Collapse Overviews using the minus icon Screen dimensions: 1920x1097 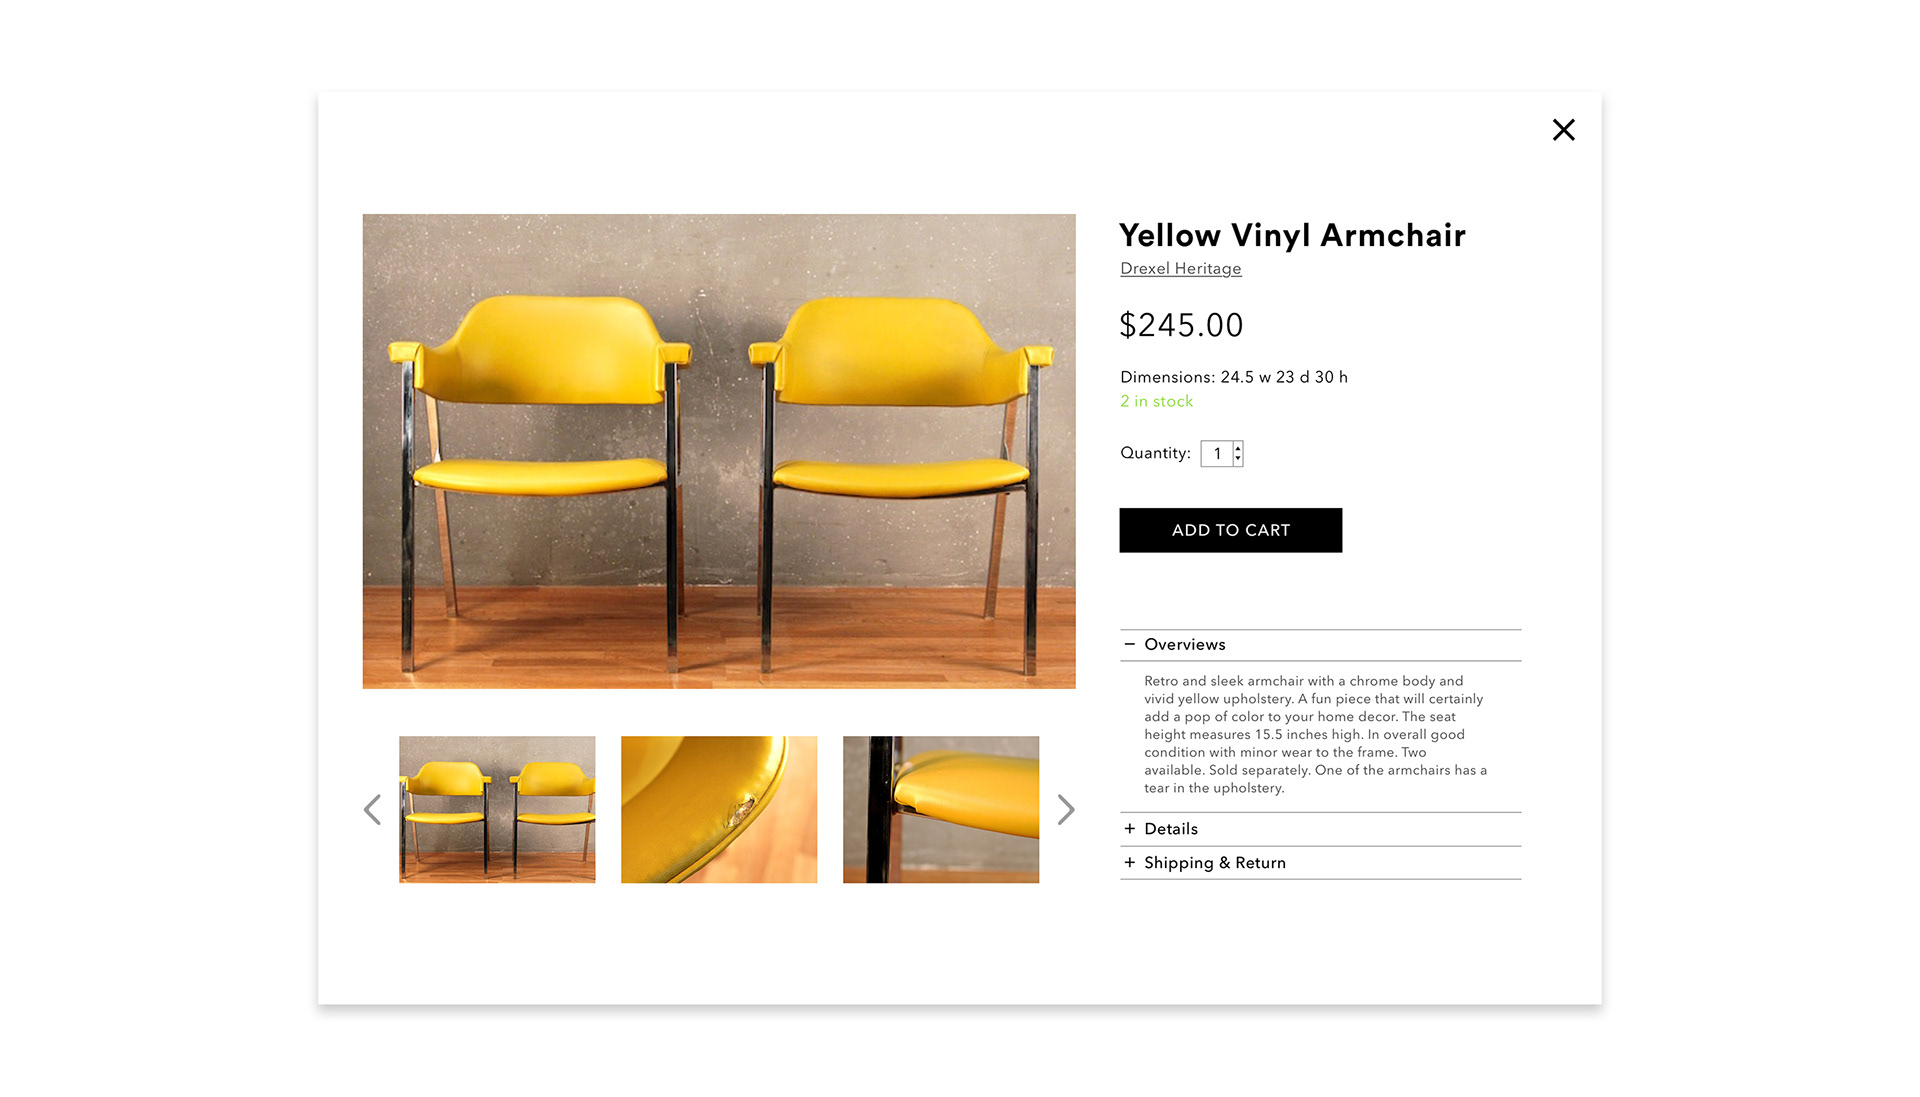(x=1129, y=645)
